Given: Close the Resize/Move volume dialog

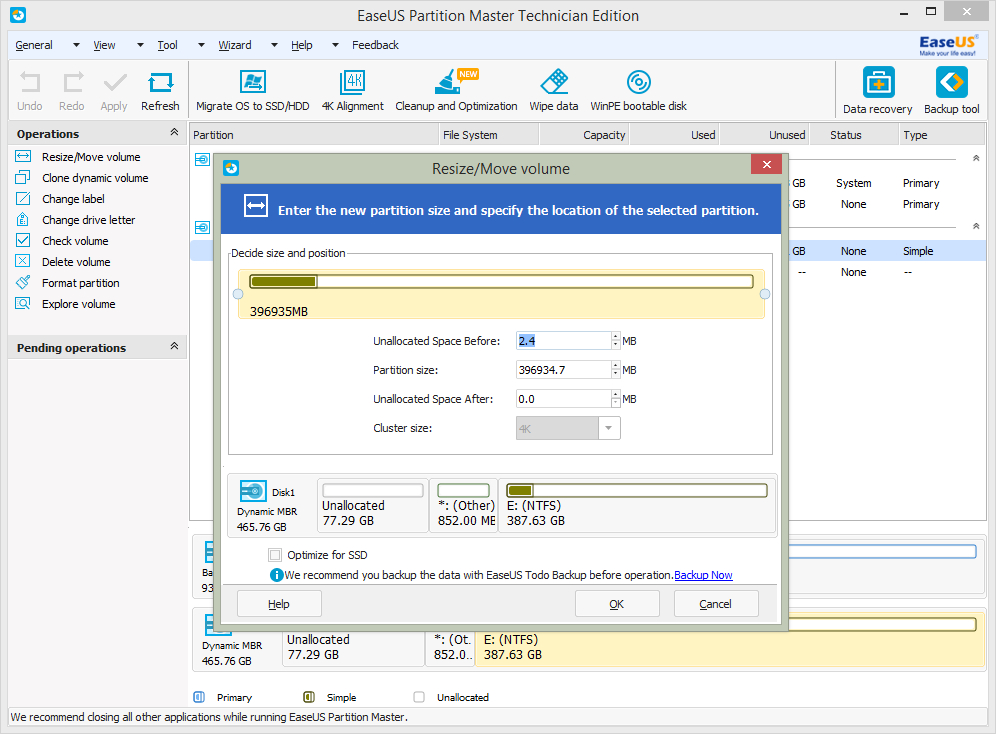Looking at the screenshot, I should click(x=767, y=164).
